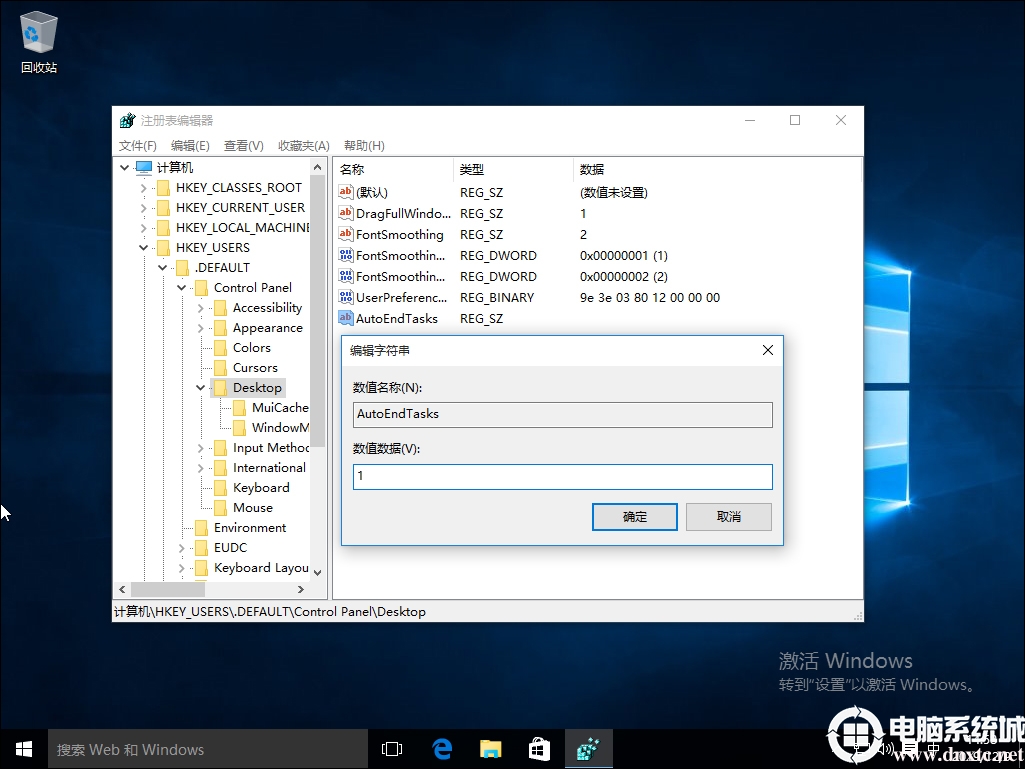Expand the Appearance key
1025x769 pixels.
201,328
